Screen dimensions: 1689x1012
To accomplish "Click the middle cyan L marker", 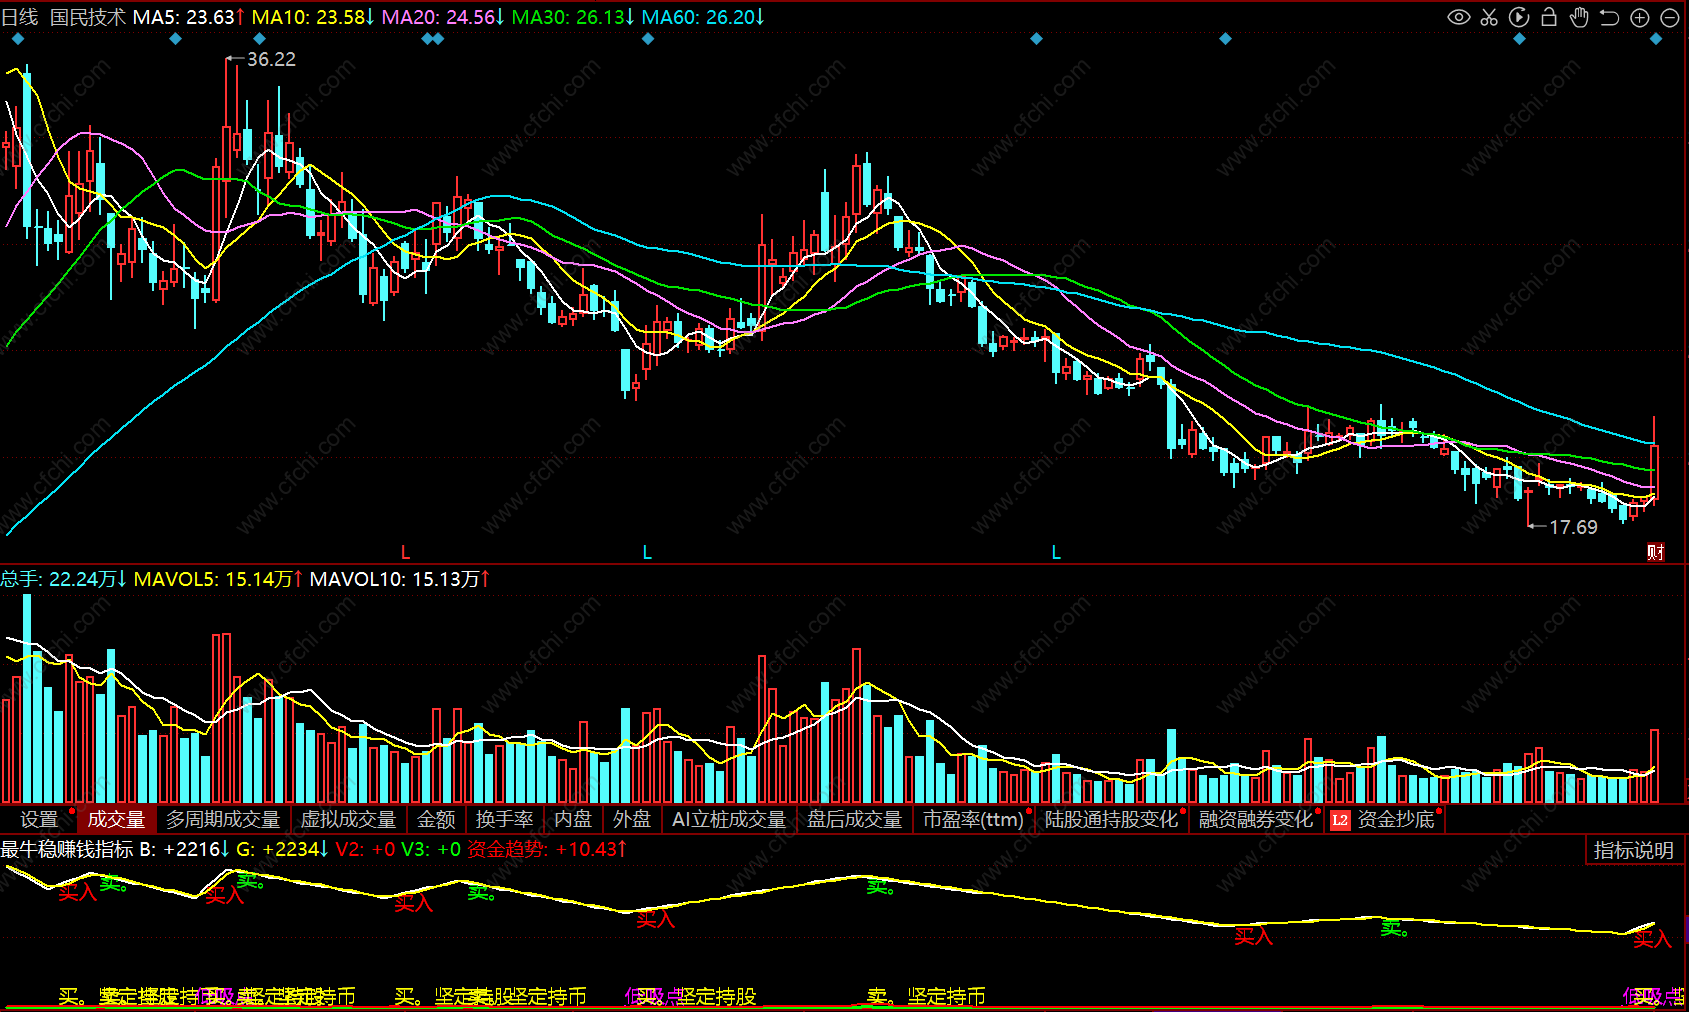I will (x=647, y=553).
